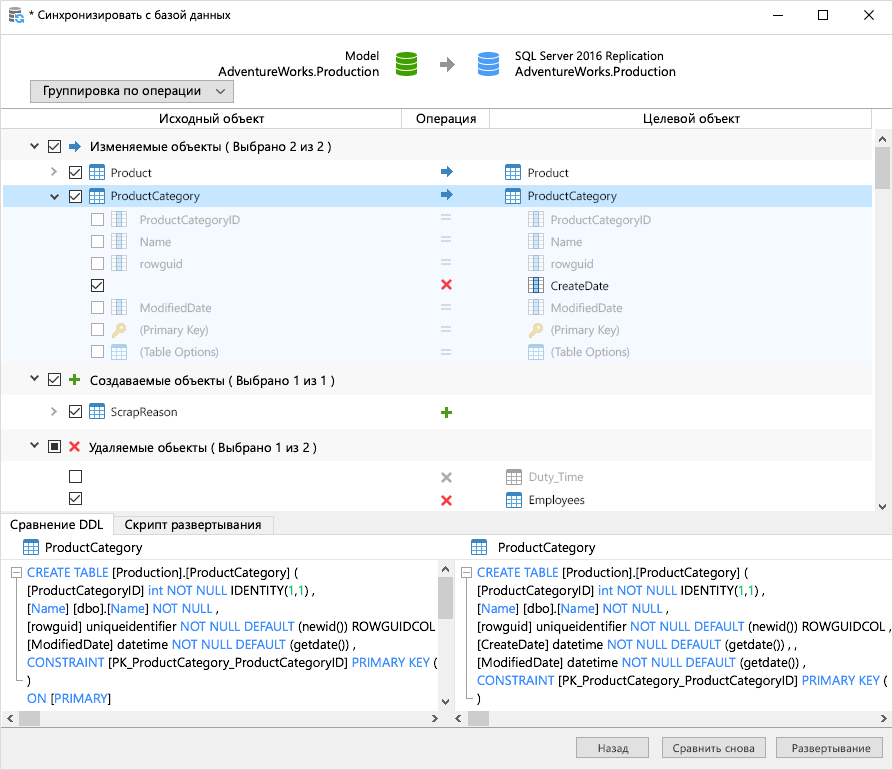
Task: Click the green plus of the created objects group
Action: 74,379
